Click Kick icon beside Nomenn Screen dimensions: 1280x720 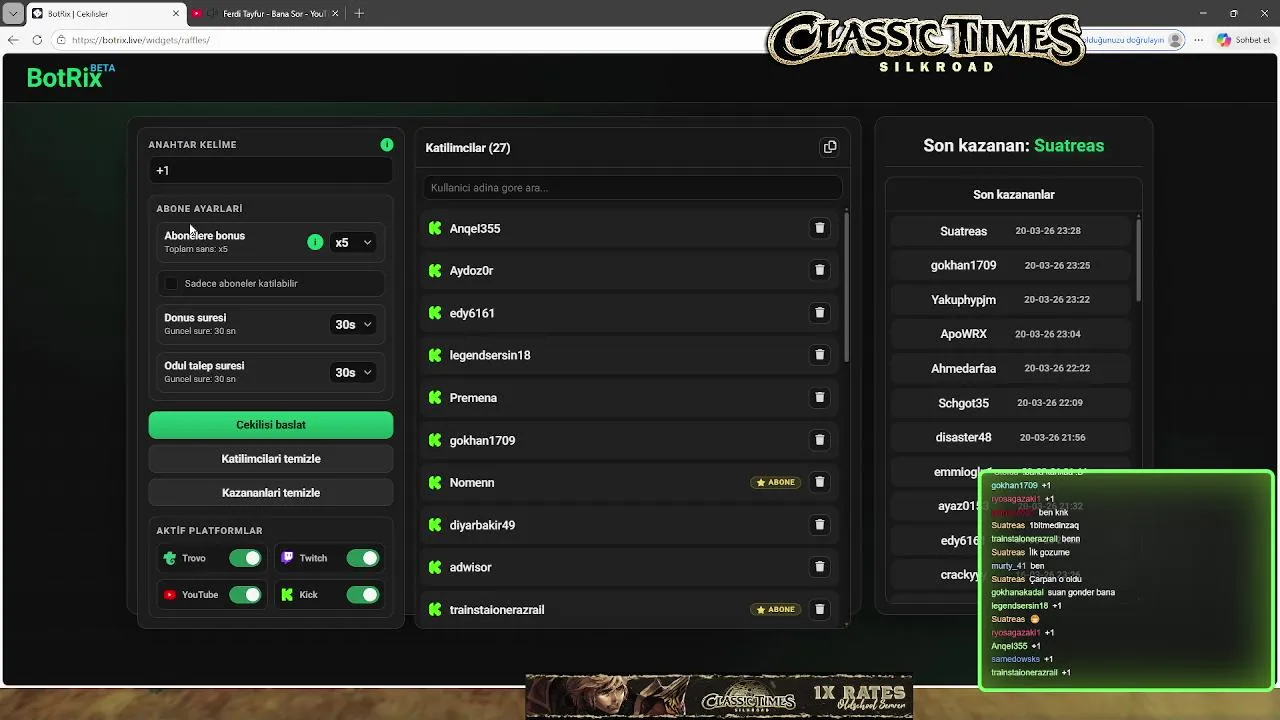pos(435,482)
